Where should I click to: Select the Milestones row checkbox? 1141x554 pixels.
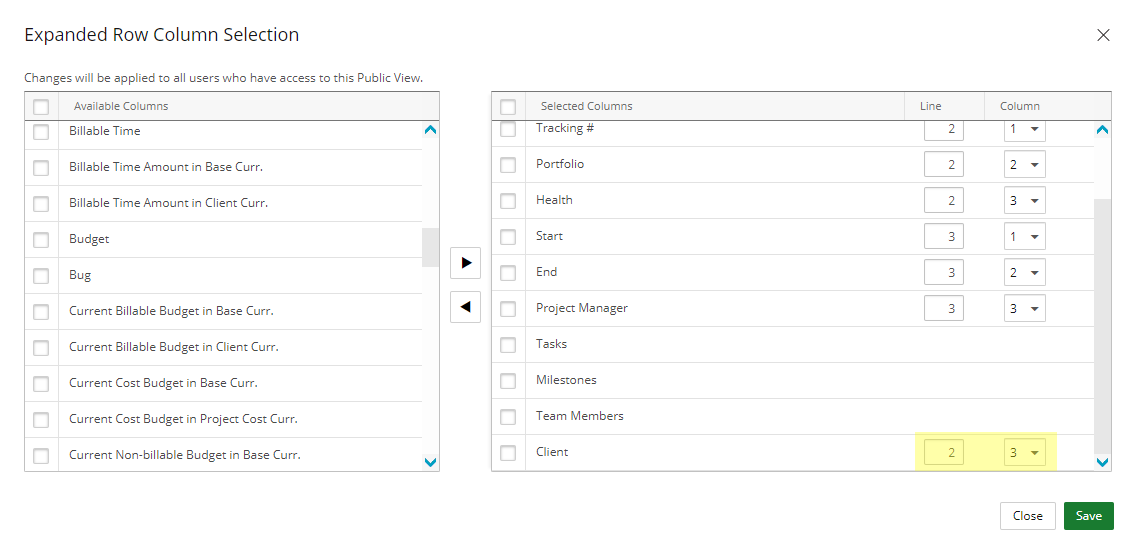[508, 381]
